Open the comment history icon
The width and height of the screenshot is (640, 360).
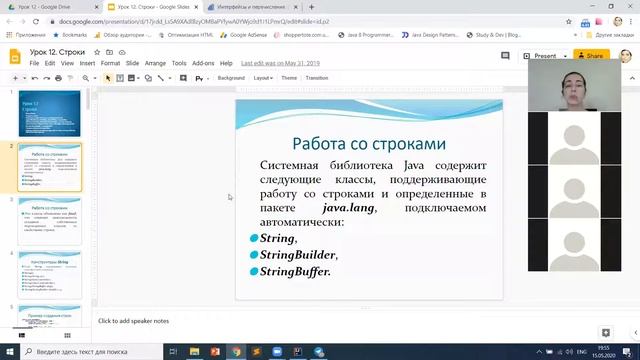pyautogui.click(x=505, y=56)
